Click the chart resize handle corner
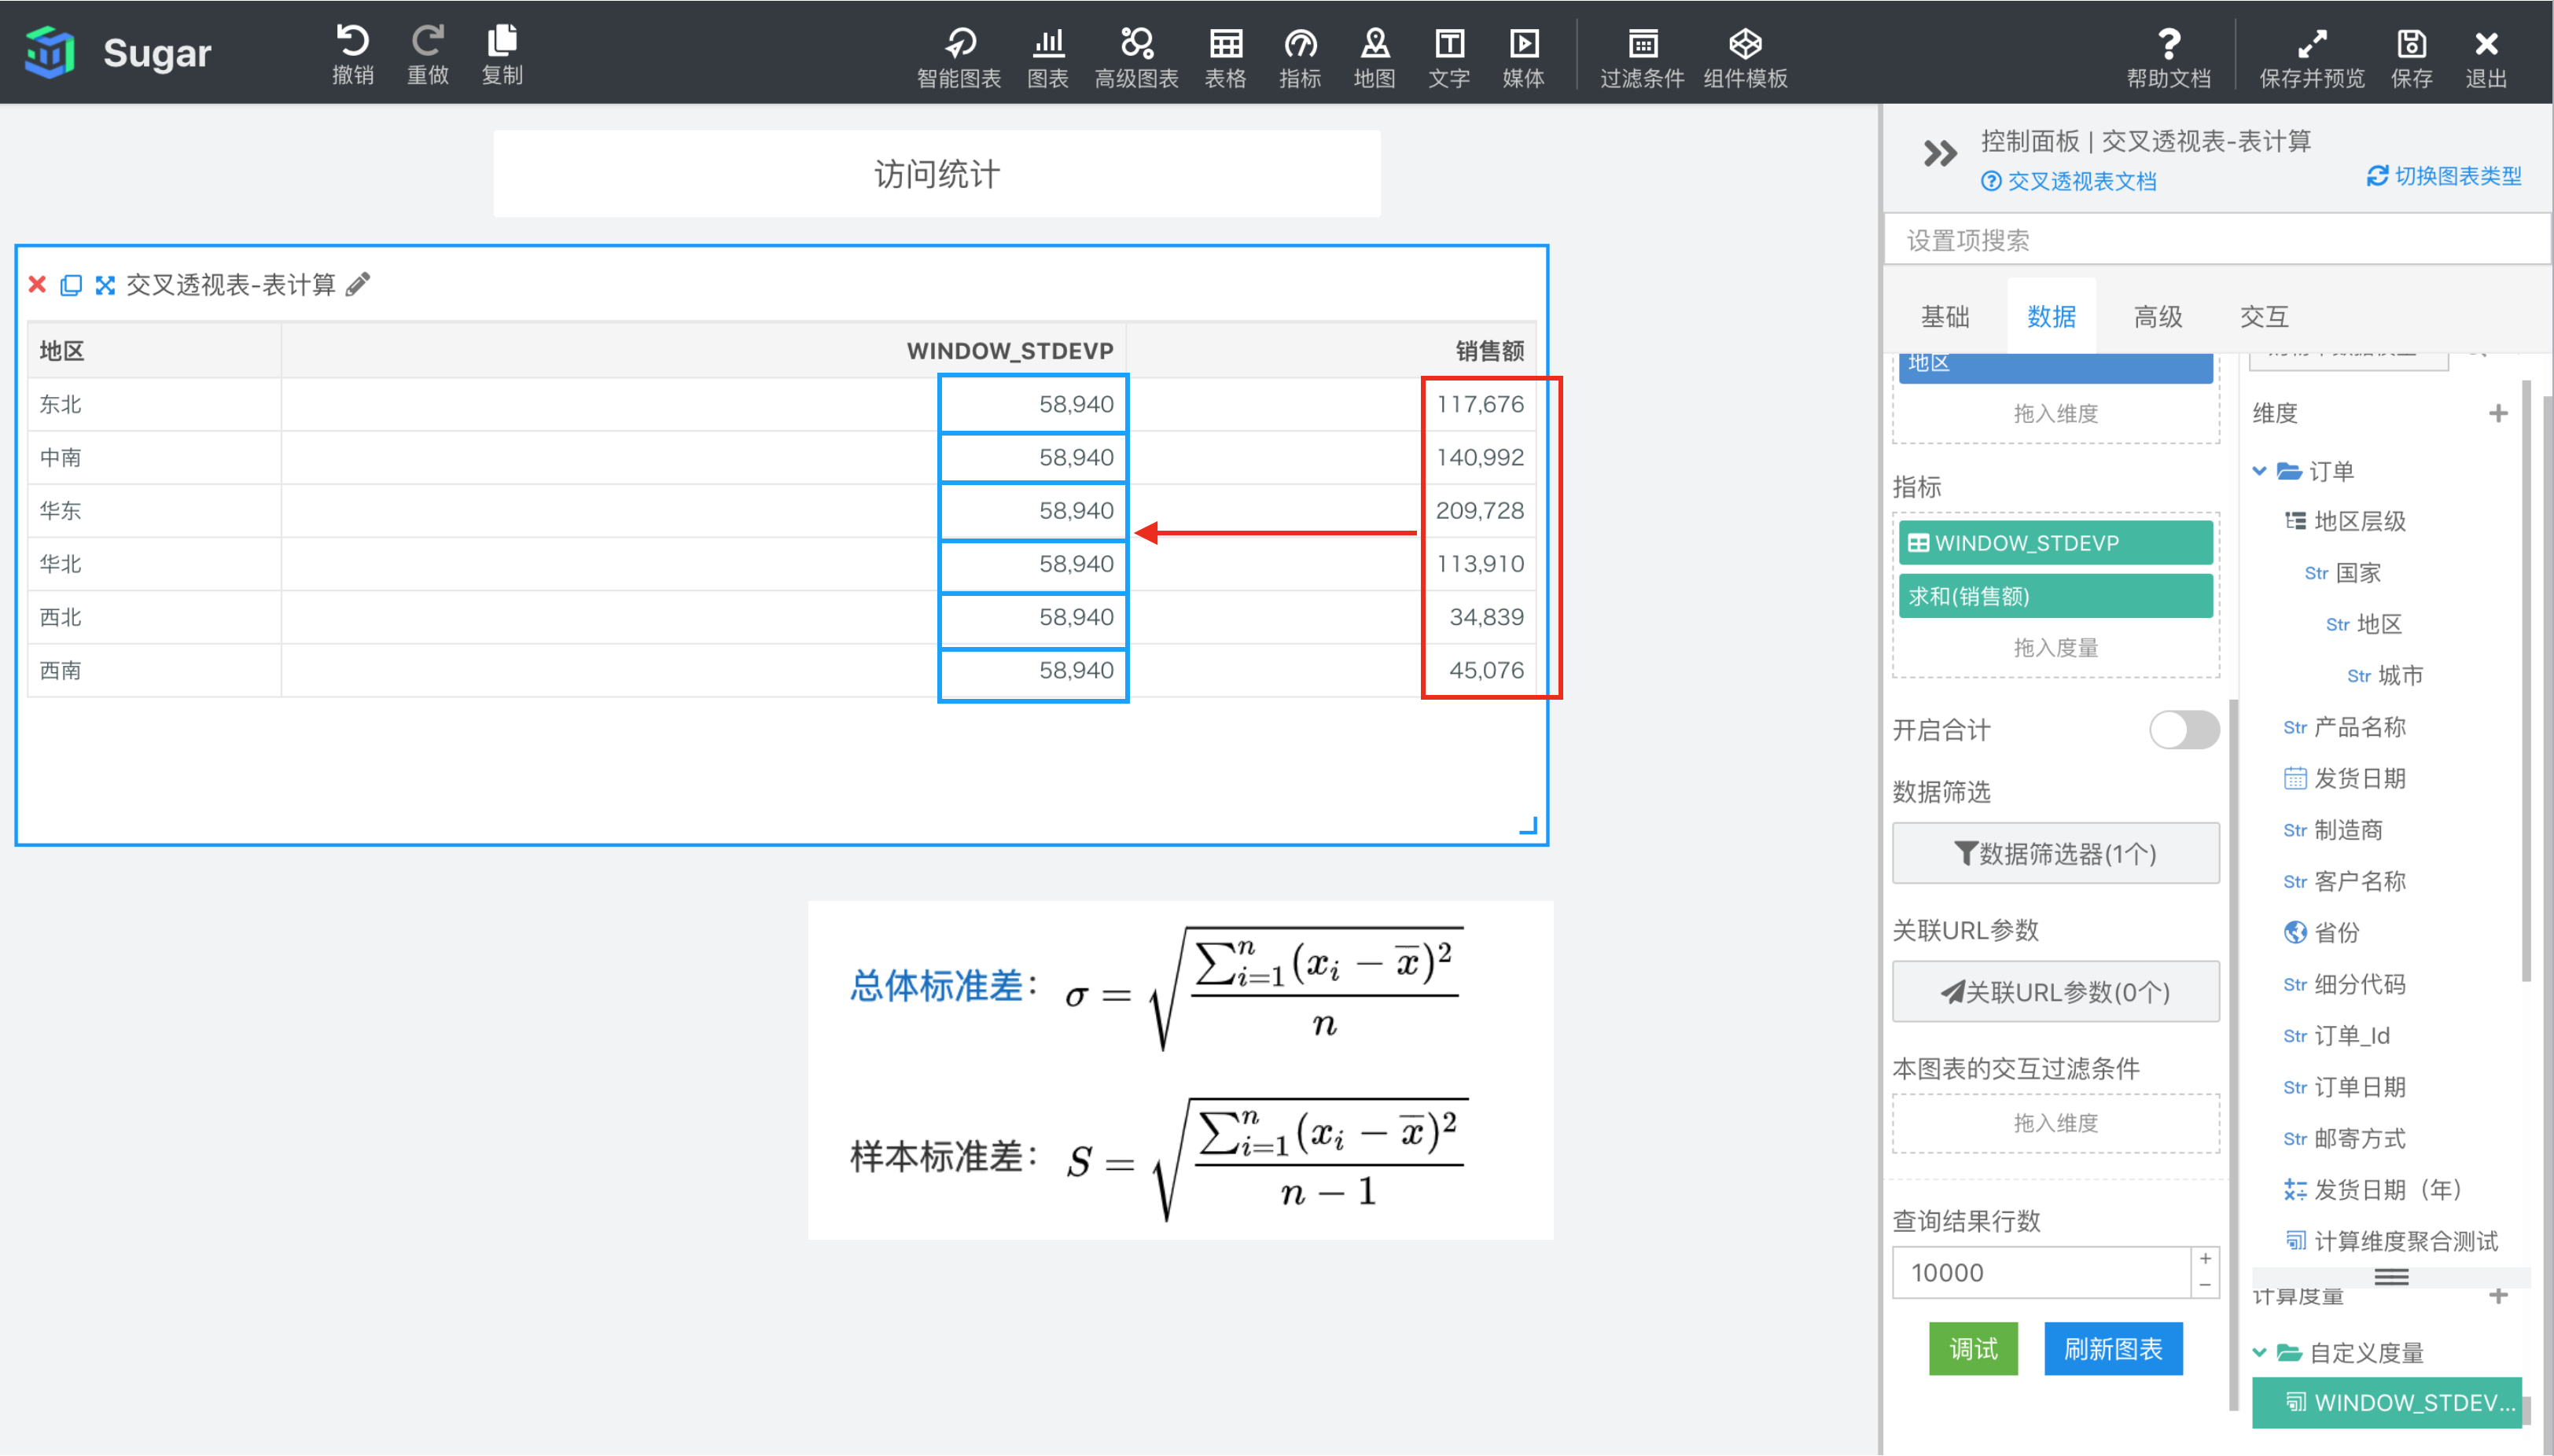 tap(1528, 825)
